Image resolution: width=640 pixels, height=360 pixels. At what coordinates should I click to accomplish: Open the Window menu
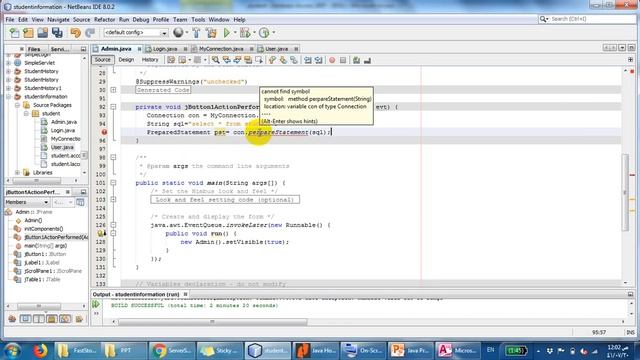coord(219,19)
